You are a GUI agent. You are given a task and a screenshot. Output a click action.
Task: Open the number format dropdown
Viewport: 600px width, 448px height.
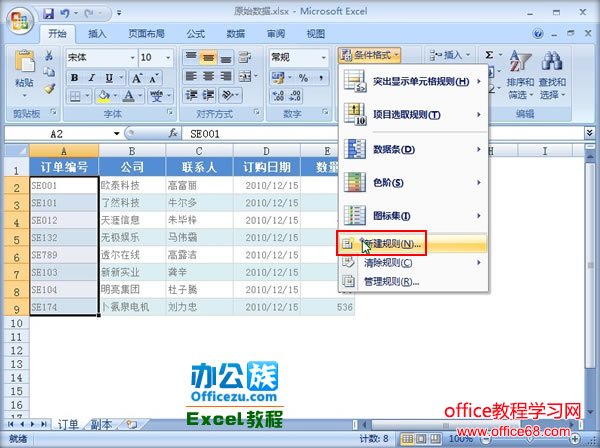pos(324,57)
